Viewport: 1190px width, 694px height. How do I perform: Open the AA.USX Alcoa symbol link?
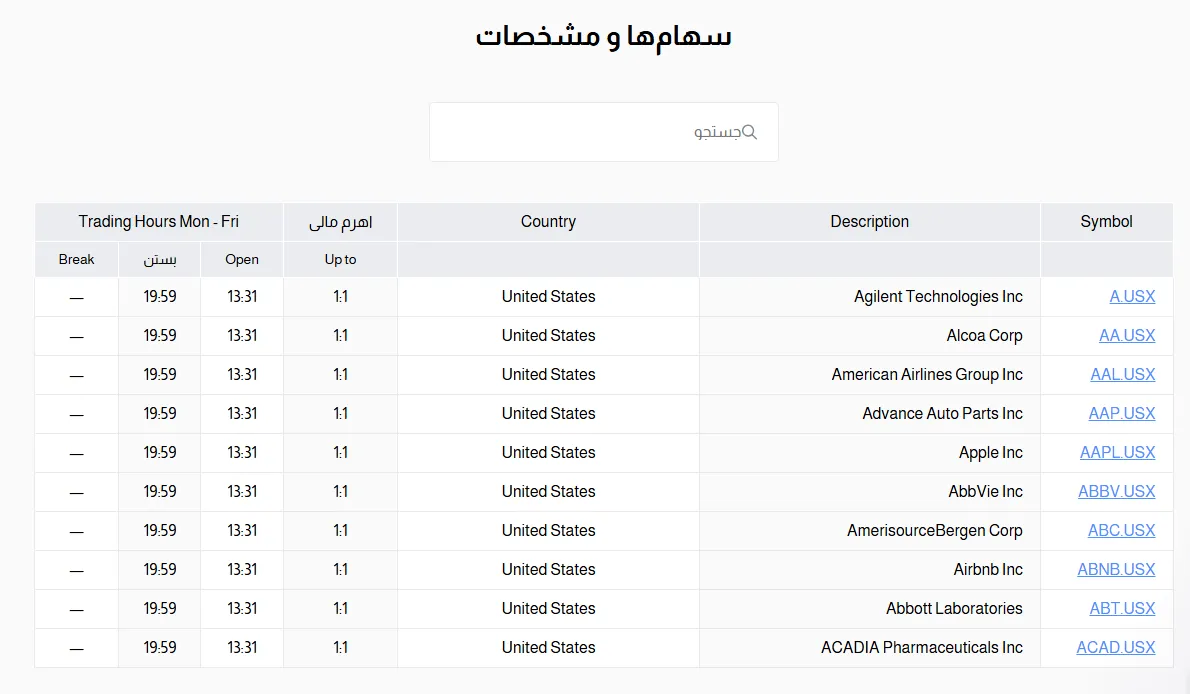pyautogui.click(x=1127, y=335)
